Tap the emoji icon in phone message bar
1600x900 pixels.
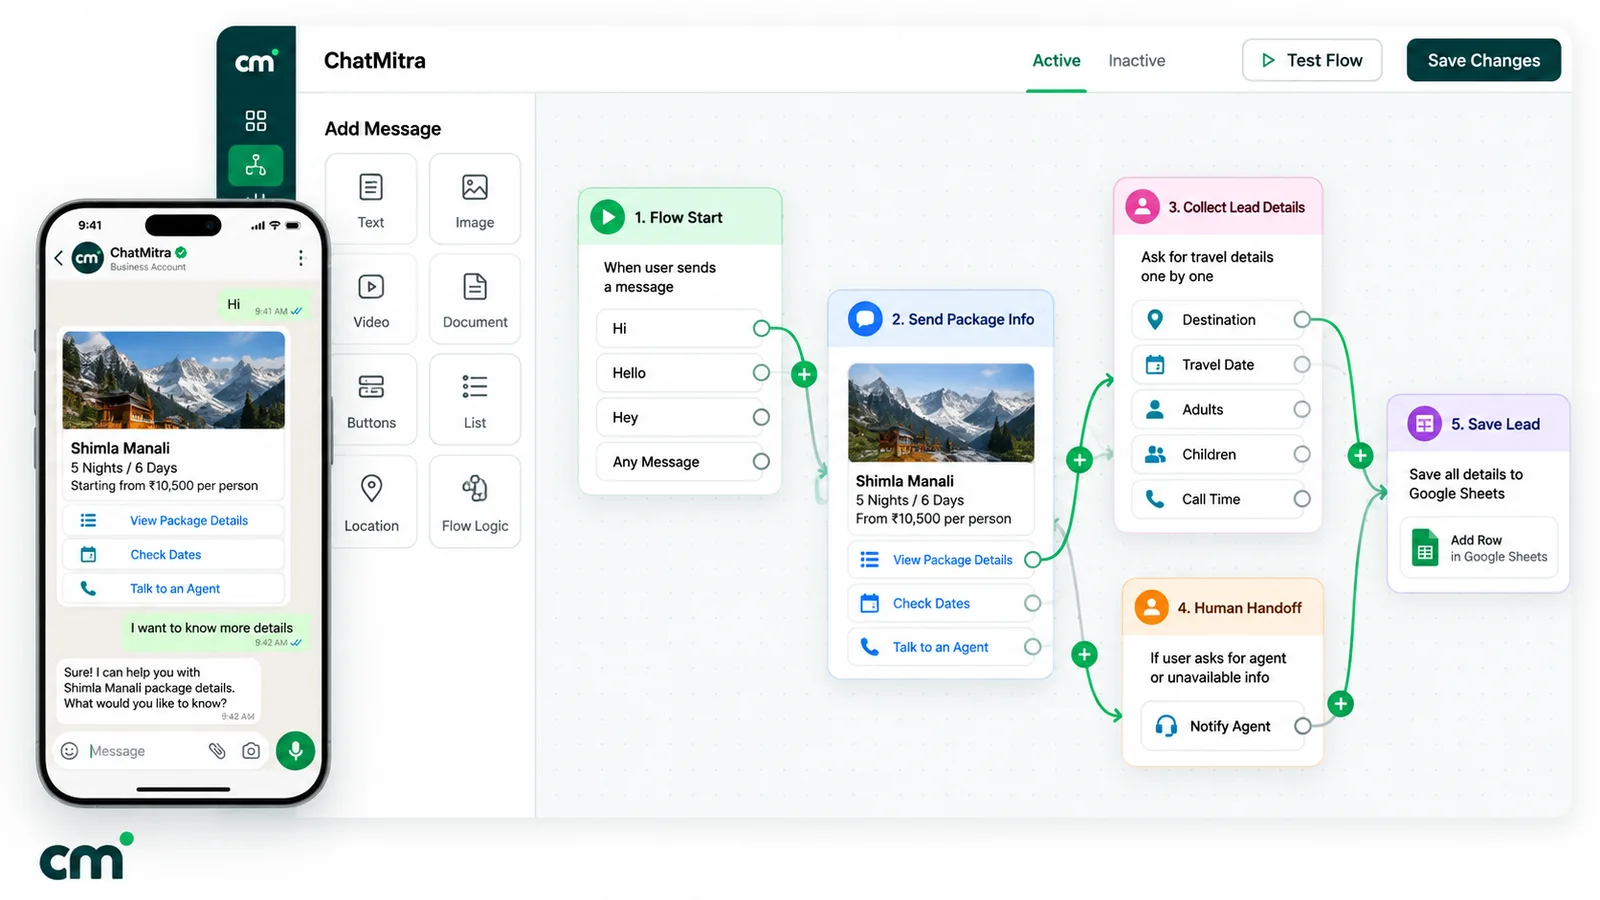point(69,751)
